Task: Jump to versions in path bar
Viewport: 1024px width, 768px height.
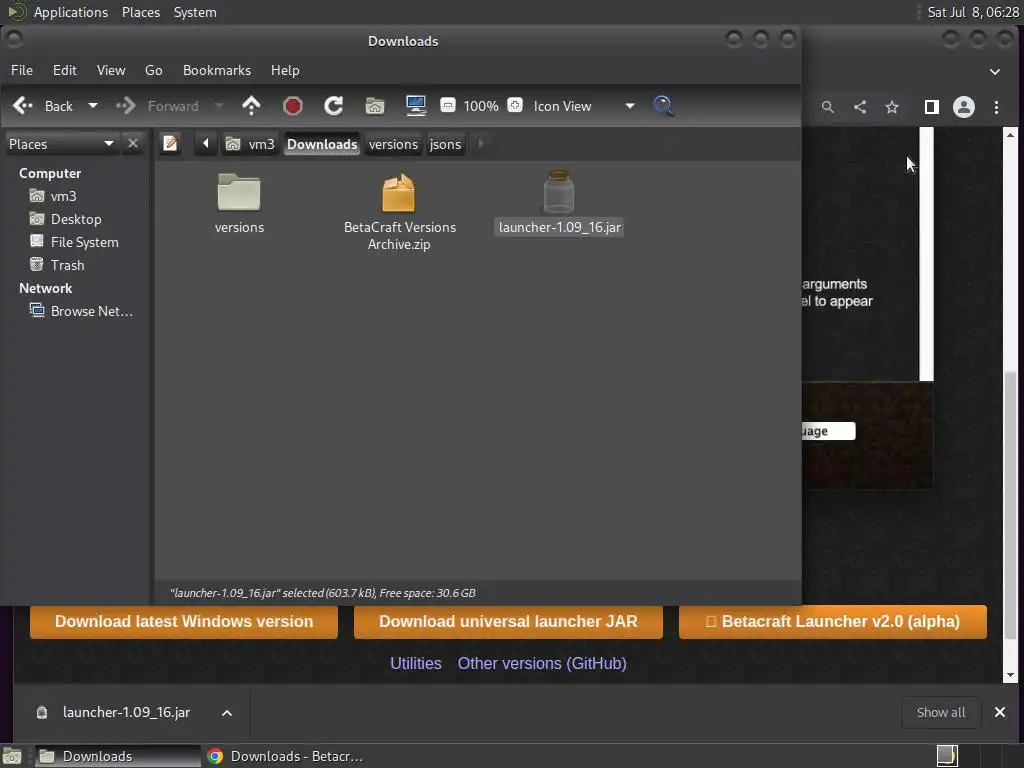Action: click(x=393, y=144)
